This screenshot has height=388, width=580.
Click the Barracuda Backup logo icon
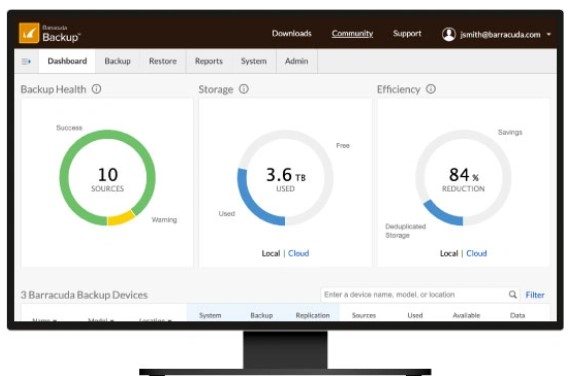pyautogui.click(x=29, y=33)
